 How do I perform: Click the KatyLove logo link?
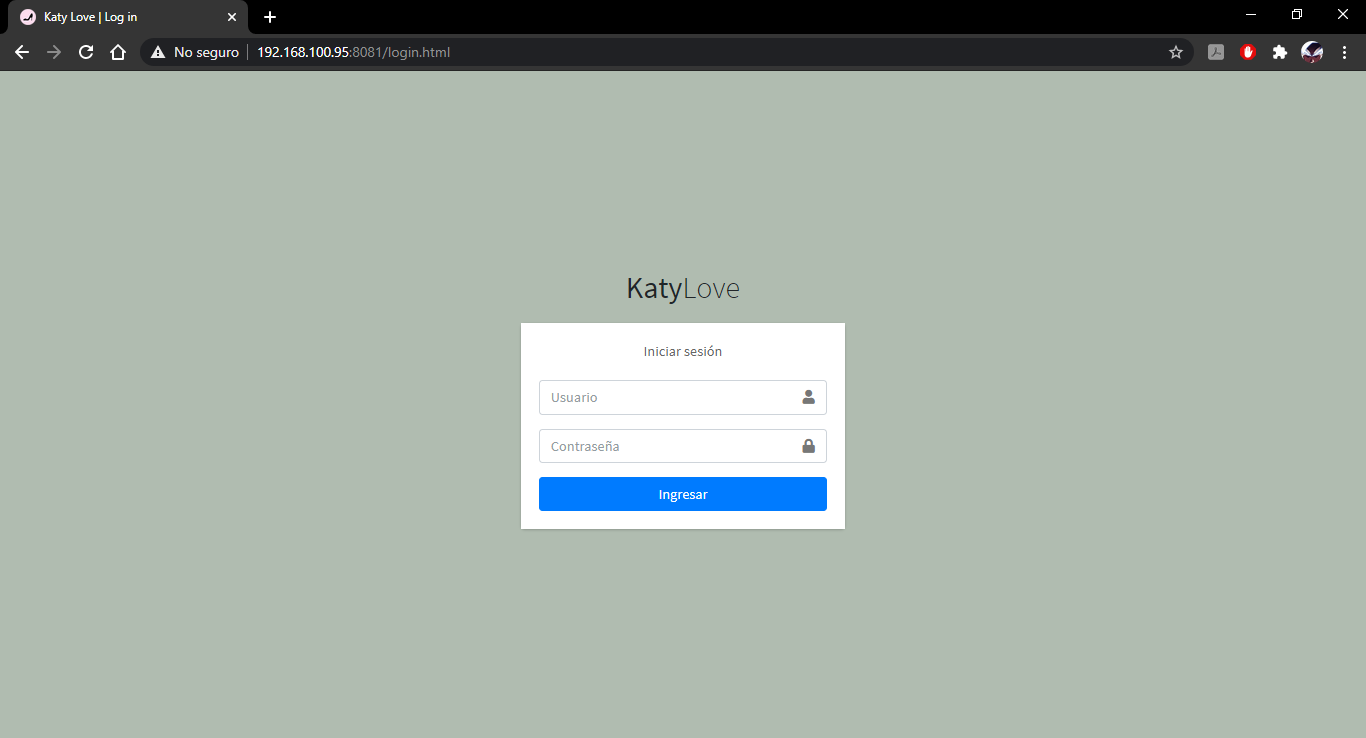(x=683, y=288)
